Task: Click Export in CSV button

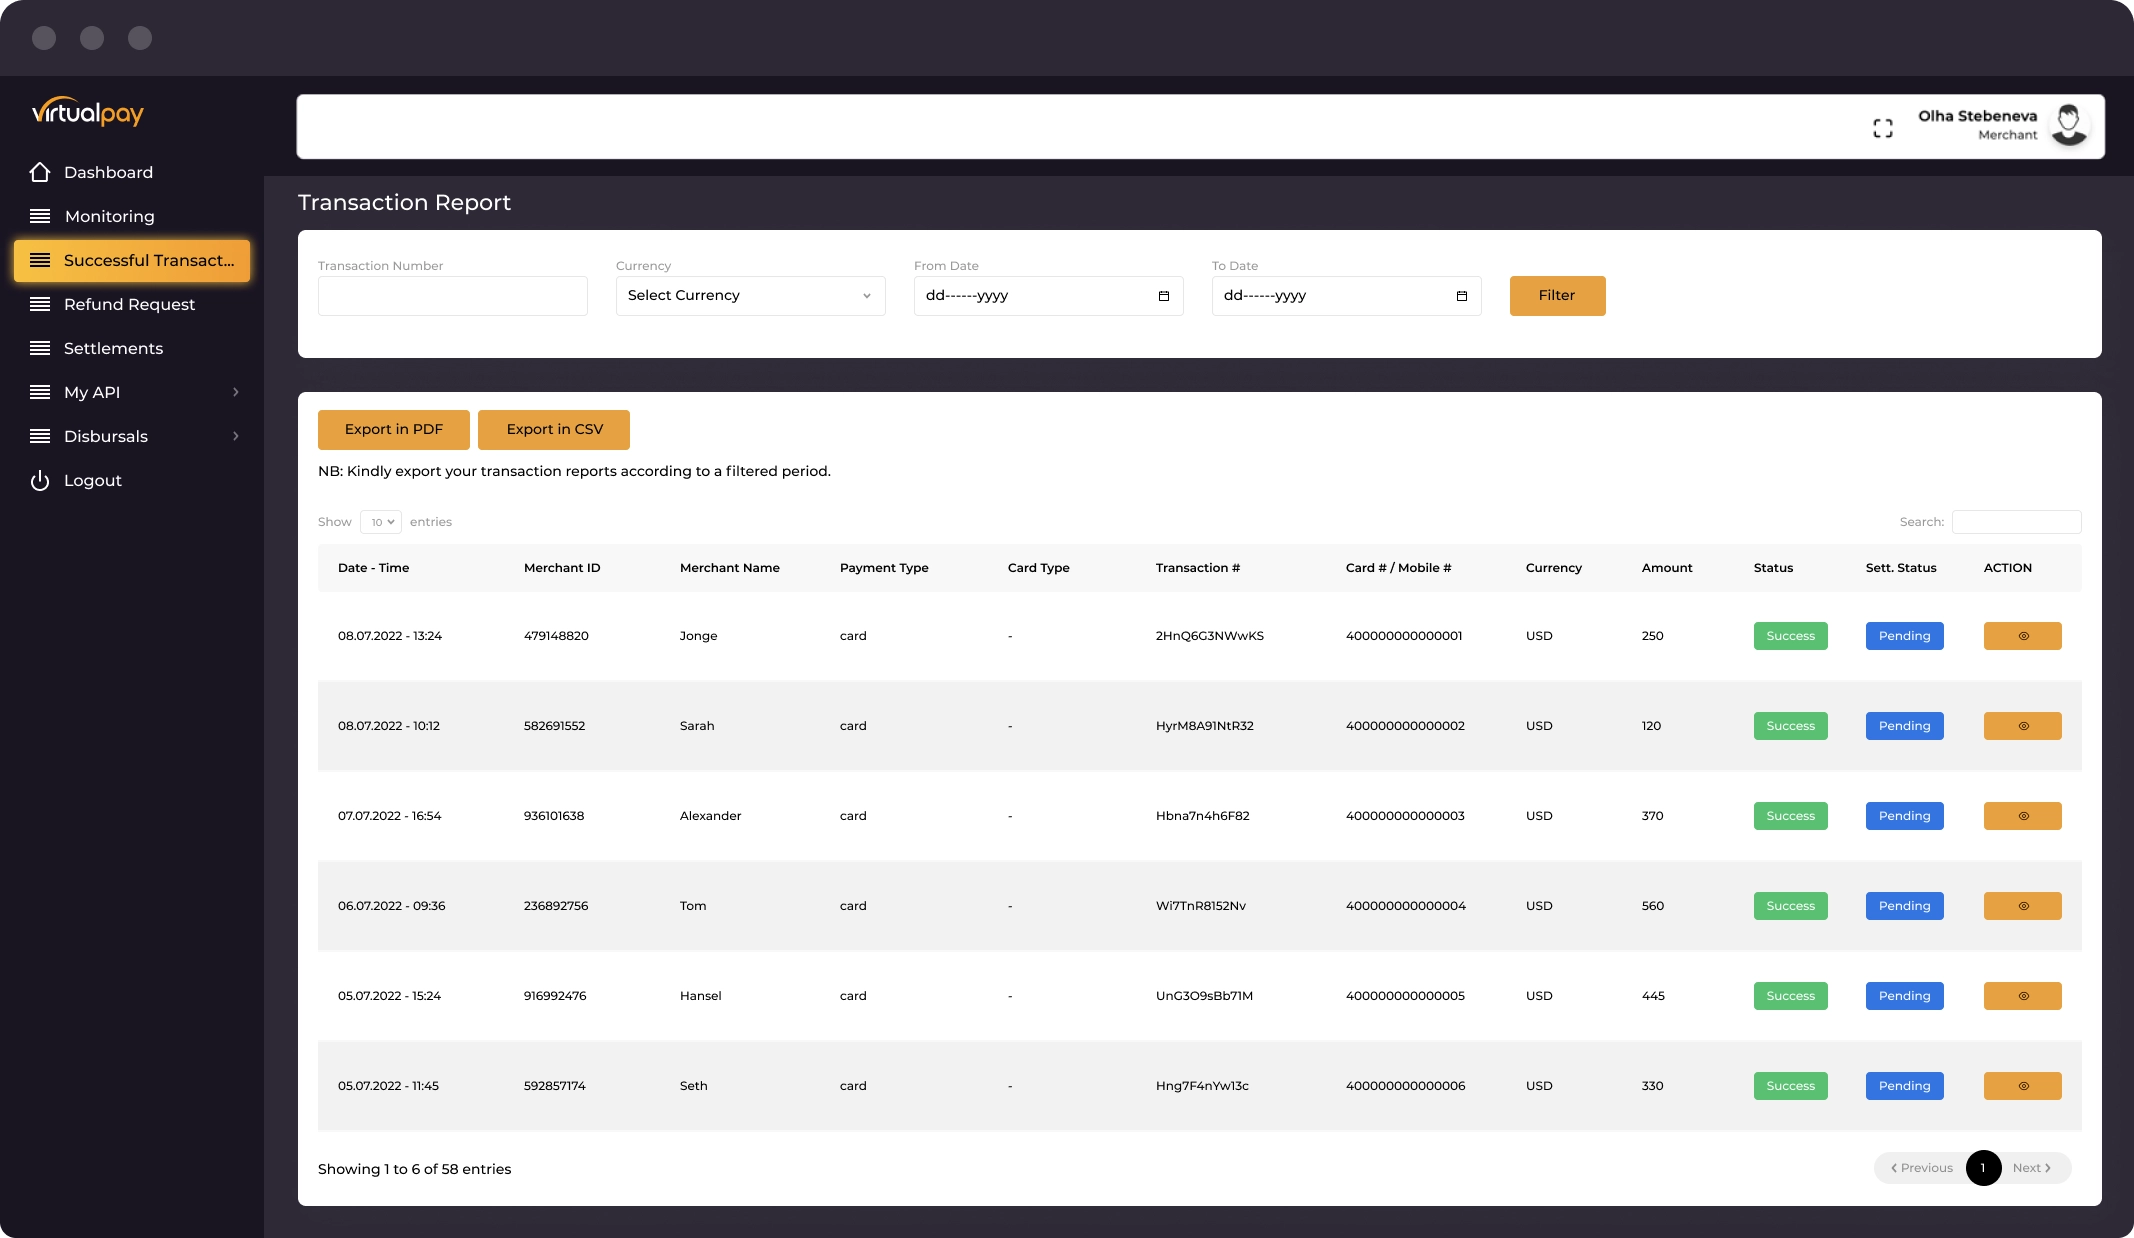Action: (x=554, y=430)
